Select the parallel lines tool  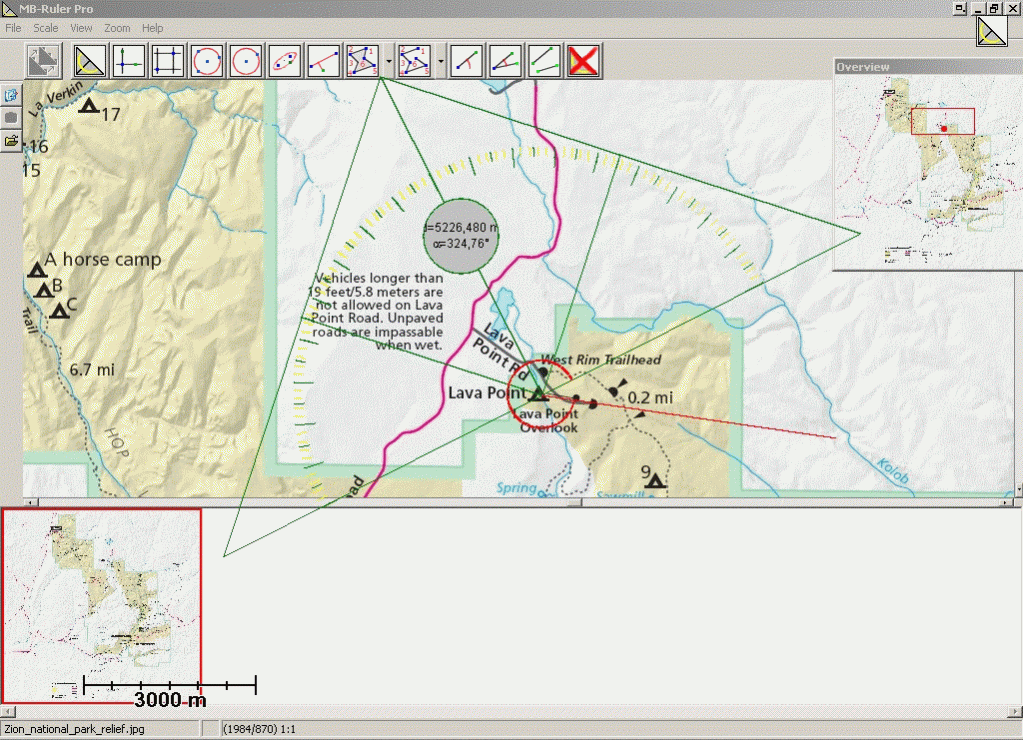click(545, 61)
